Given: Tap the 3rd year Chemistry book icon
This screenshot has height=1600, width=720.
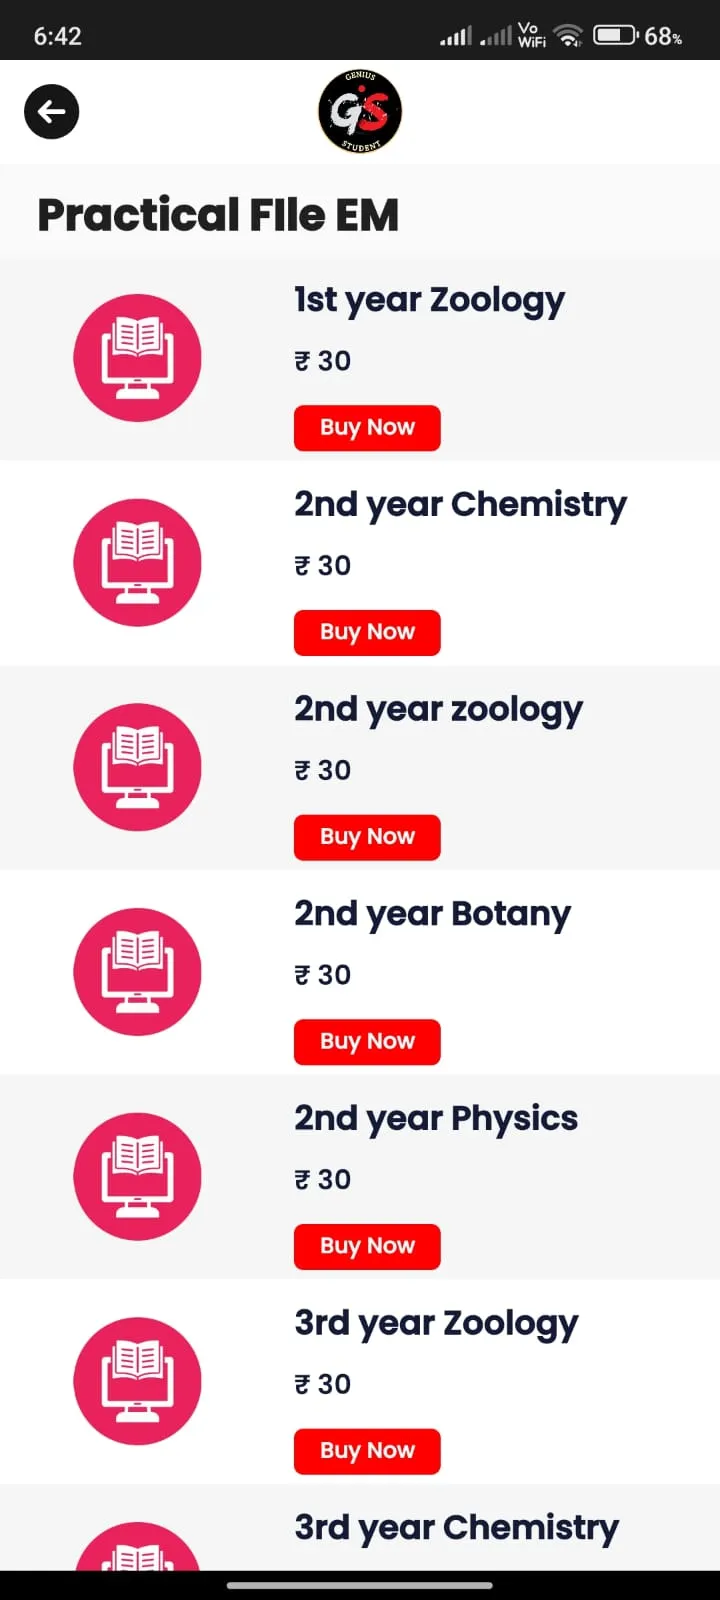Looking at the screenshot, I should tap(137, 1546).
